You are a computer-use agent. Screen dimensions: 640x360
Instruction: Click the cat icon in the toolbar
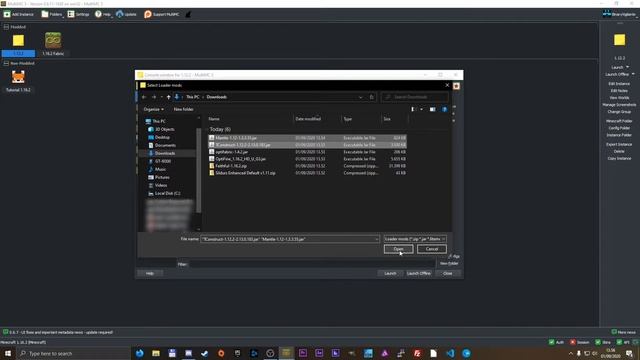point(188,14)
